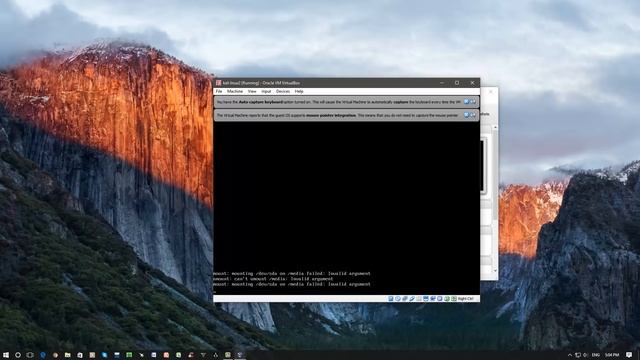Click the hard disk activity indicator

pyautogui.click(x=391, y=299)
